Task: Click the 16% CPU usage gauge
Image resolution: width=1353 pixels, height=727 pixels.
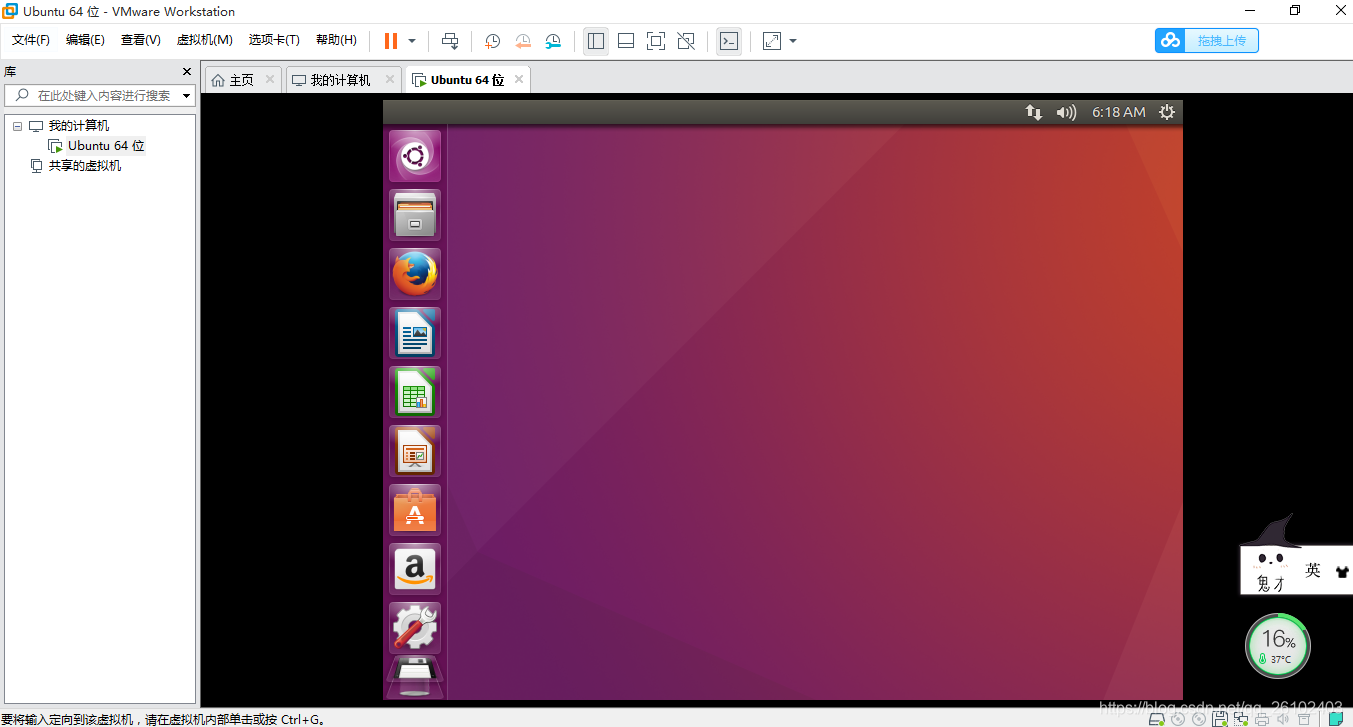Action: point(1277,646)
